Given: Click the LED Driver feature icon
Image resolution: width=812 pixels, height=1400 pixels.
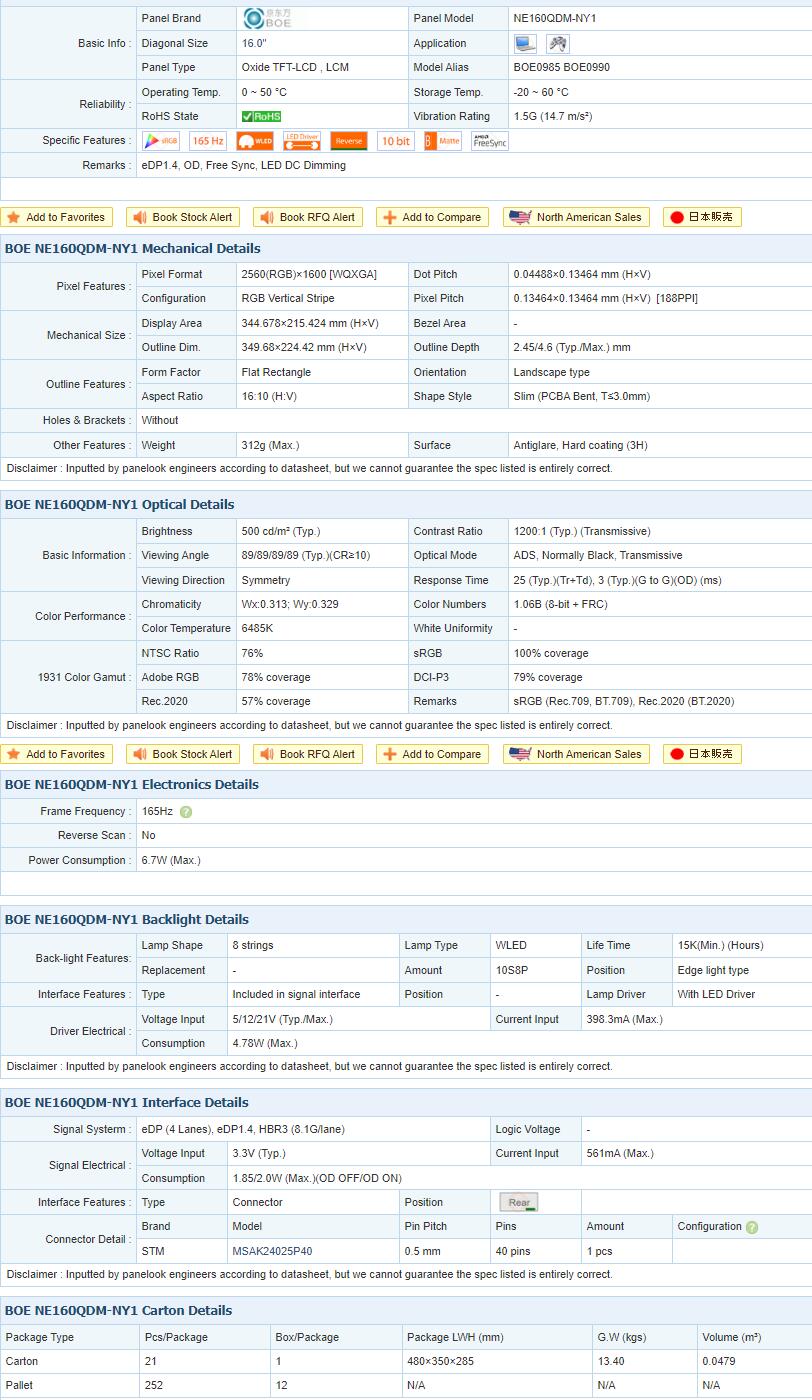Looking at the screenshot, I should (302, 141).
